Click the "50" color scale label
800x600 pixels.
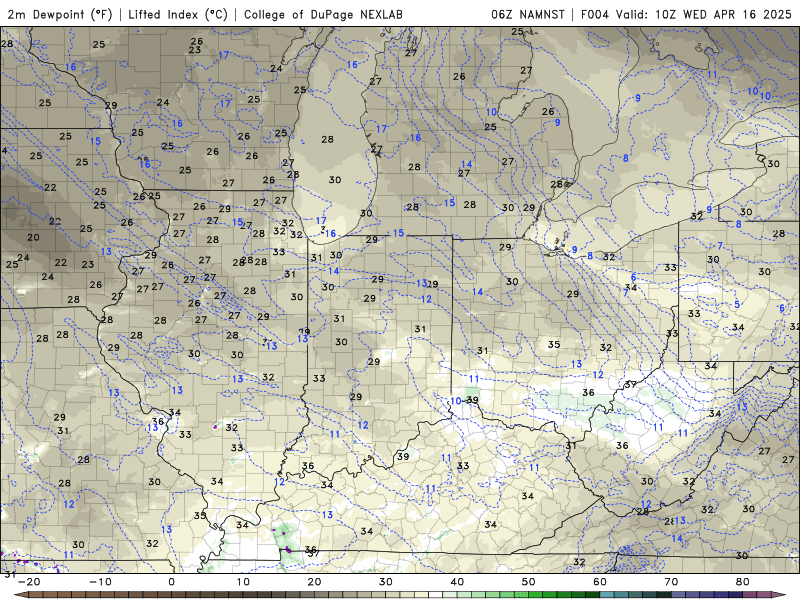[x=529, y=582]
